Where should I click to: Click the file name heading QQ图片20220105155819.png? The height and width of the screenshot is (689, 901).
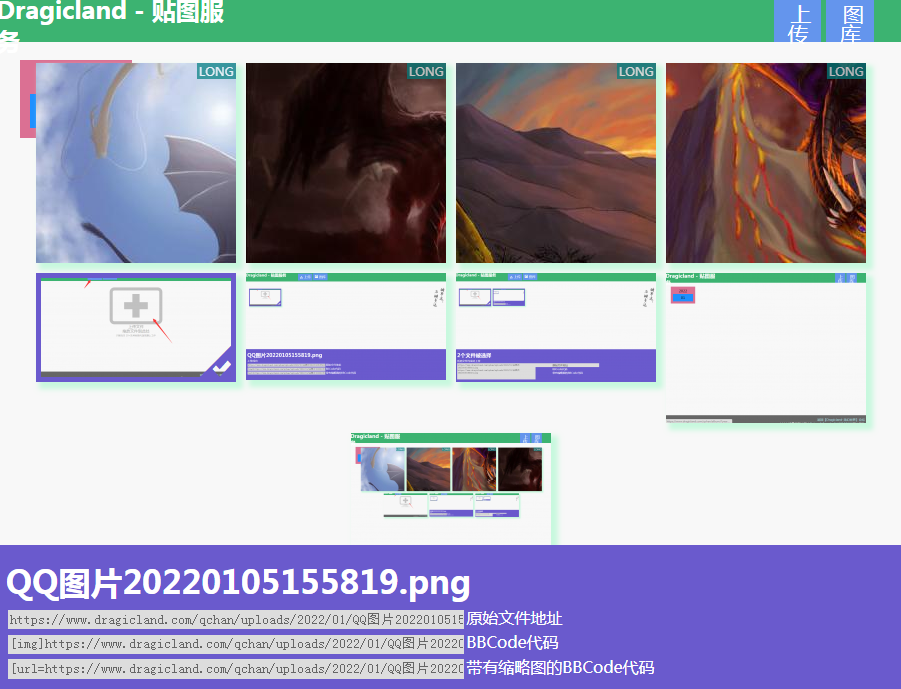tap(238, 583)
